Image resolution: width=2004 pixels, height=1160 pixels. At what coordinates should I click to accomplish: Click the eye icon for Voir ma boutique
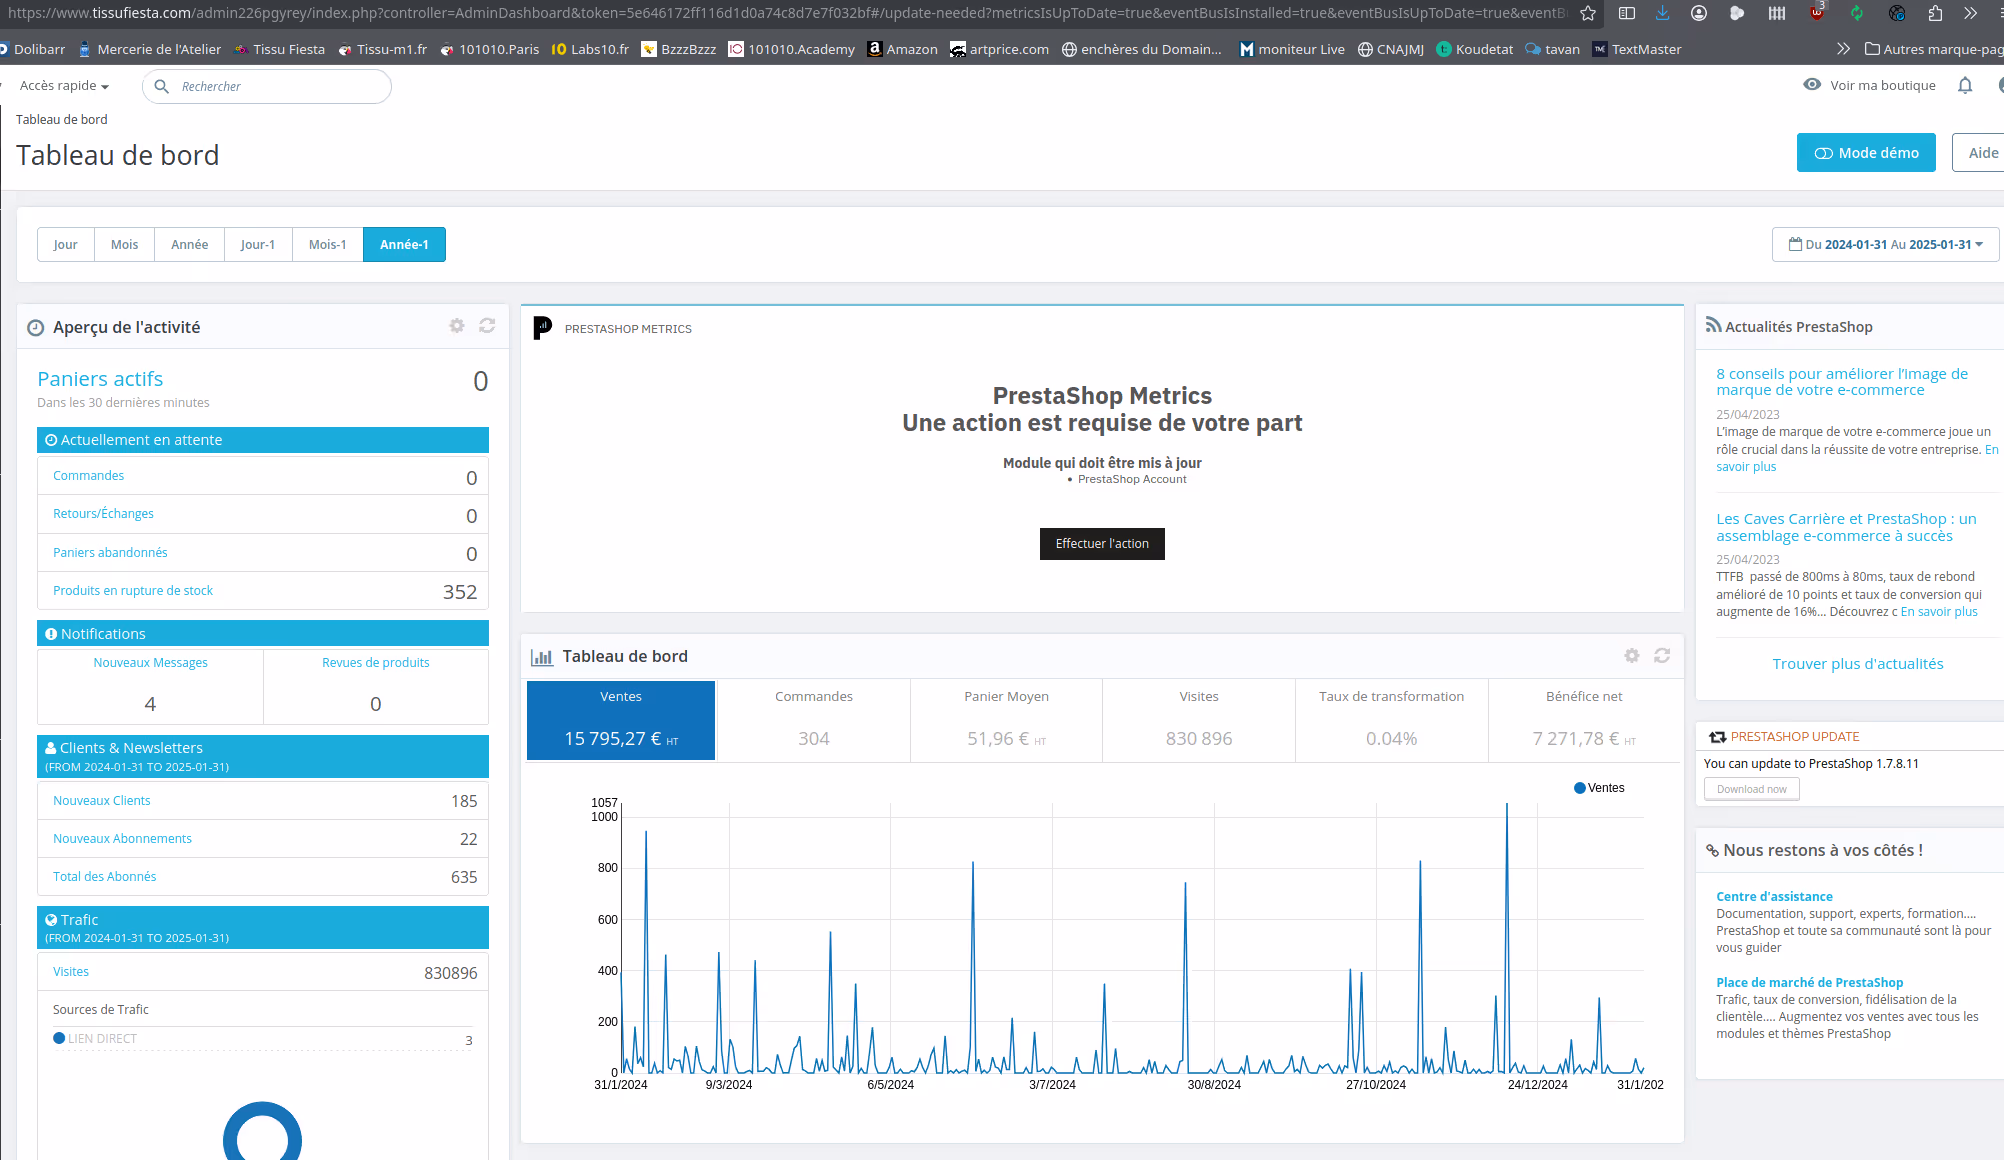(1812, 85)
